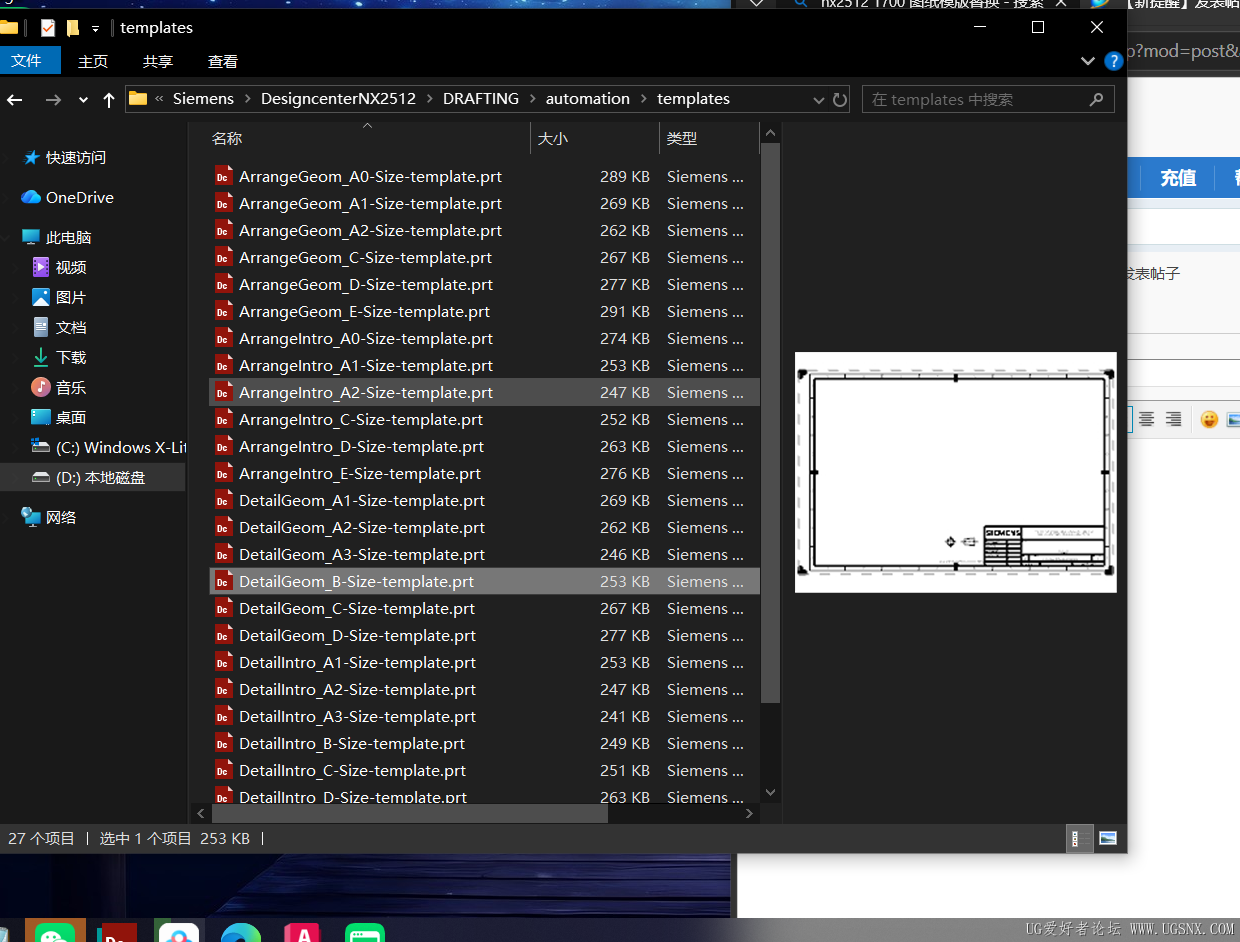Viewport: 1240px width, 942px height.
Task: Click the DetailIntro_A2-Size-template.prt file name
Action: pyautogui.click(x=357, y=689)
